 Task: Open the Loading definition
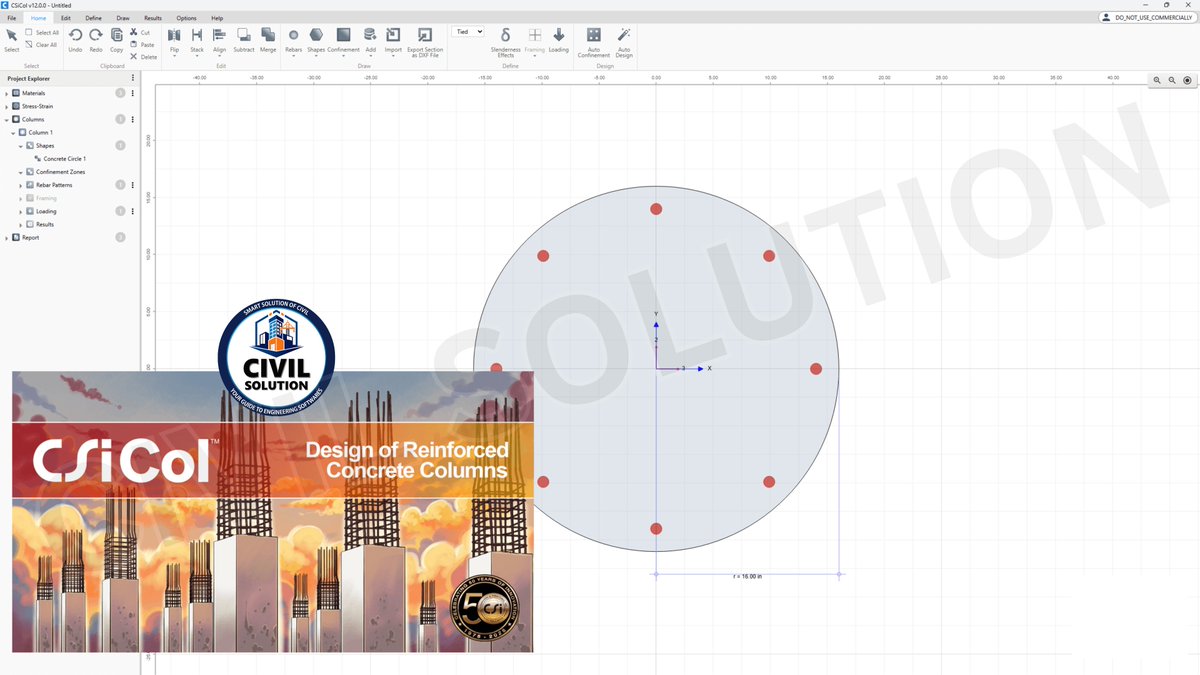pyautogui.click(x=559, y=40)
